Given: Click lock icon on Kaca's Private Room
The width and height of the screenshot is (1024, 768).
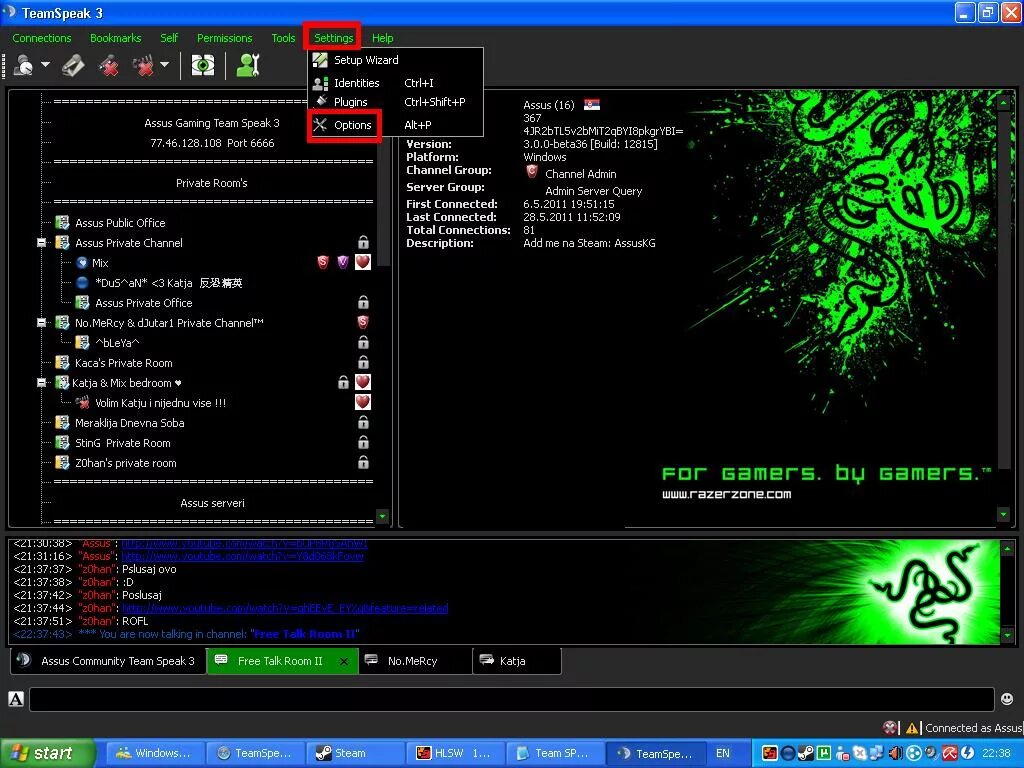Looking at the screenshot, I should tap(364, 362).
